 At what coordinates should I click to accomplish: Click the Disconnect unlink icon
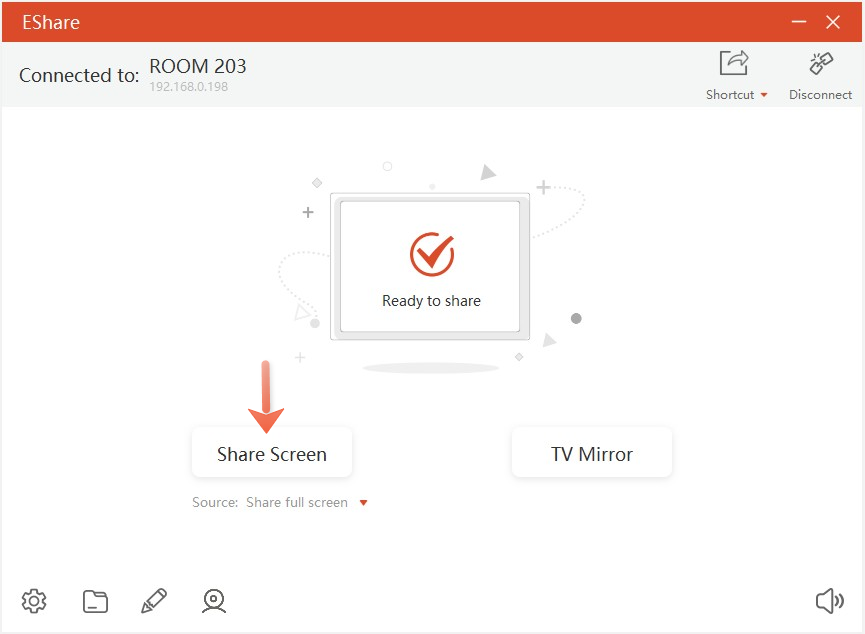[x=821, y=64]
